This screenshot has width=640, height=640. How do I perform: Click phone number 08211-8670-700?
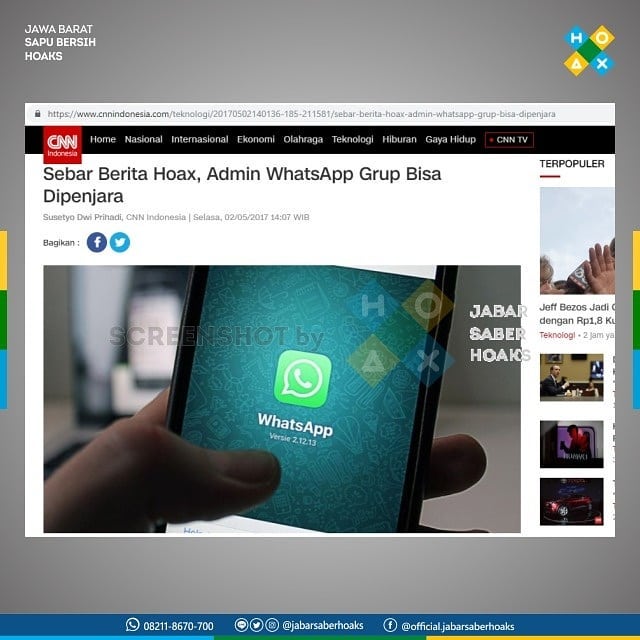(x=178, y=626)
